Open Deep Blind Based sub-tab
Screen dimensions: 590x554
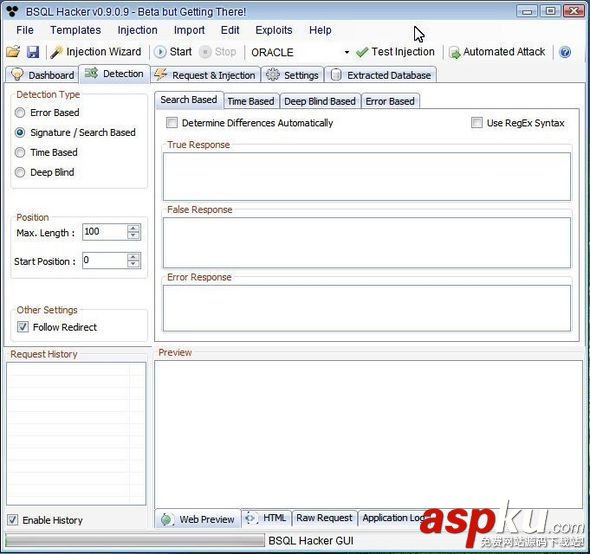[320, 101]
